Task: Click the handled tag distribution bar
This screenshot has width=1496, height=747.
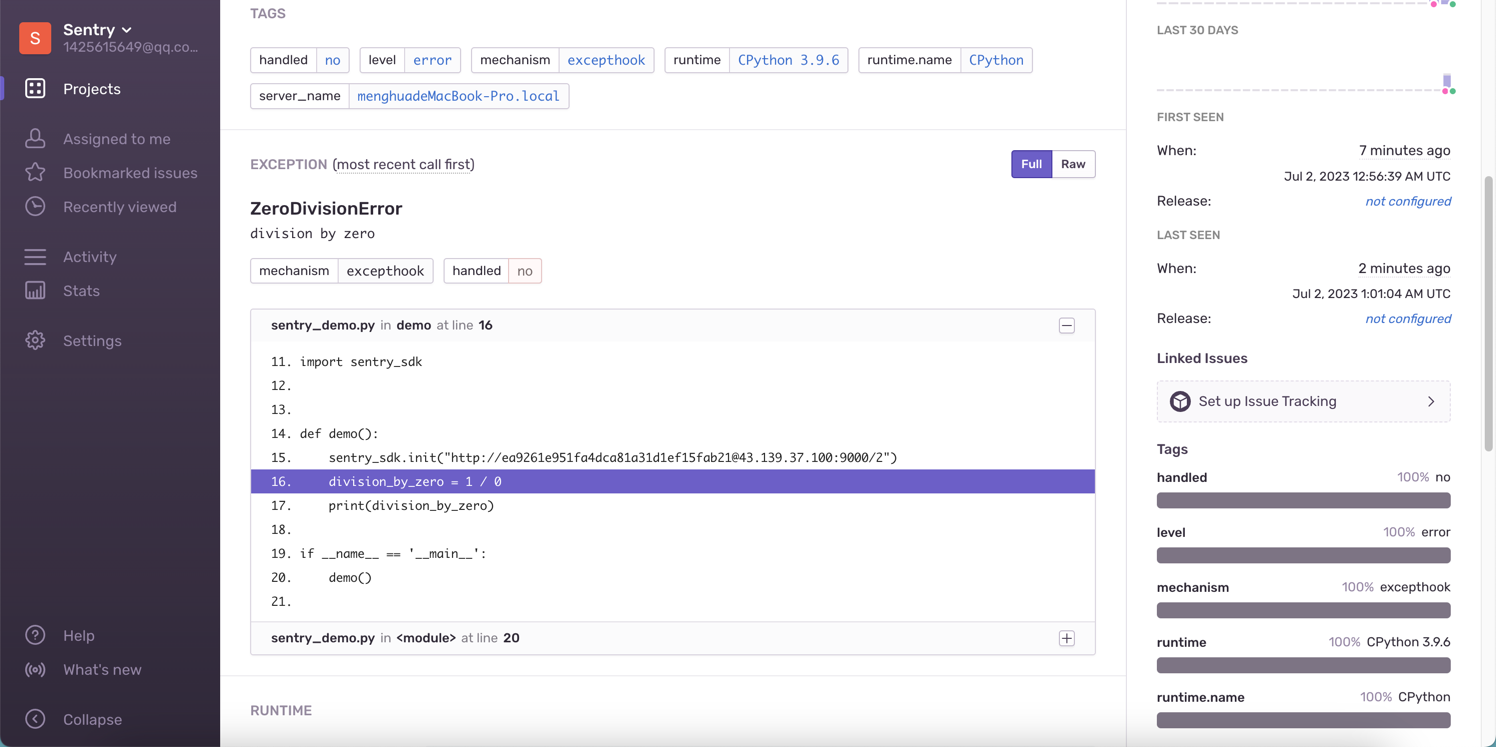Action: [x=1303, y=500]
